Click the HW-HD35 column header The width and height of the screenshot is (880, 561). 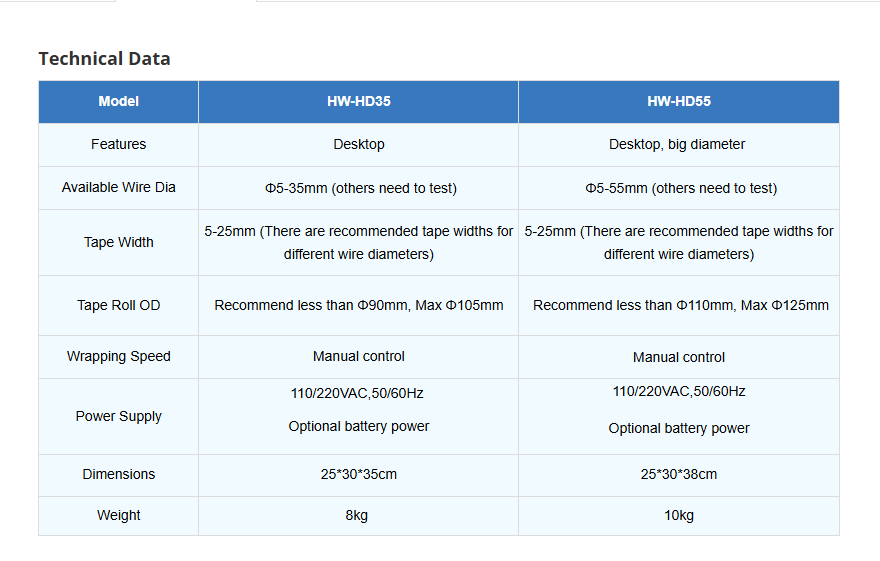click(x=359, y=102)
